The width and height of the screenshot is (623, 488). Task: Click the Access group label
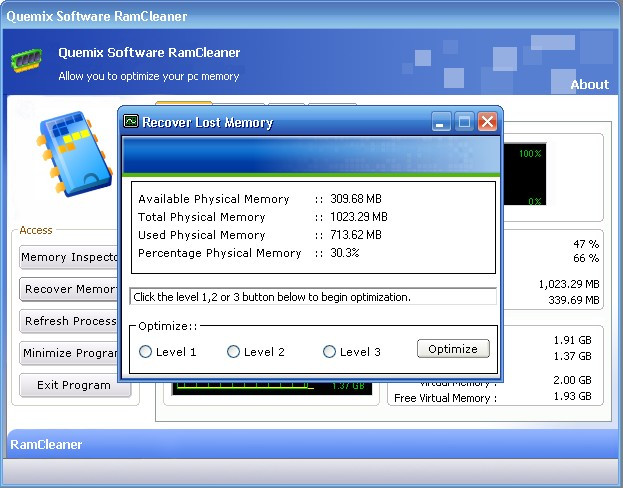pyautogui.click(x=36, y=230)
